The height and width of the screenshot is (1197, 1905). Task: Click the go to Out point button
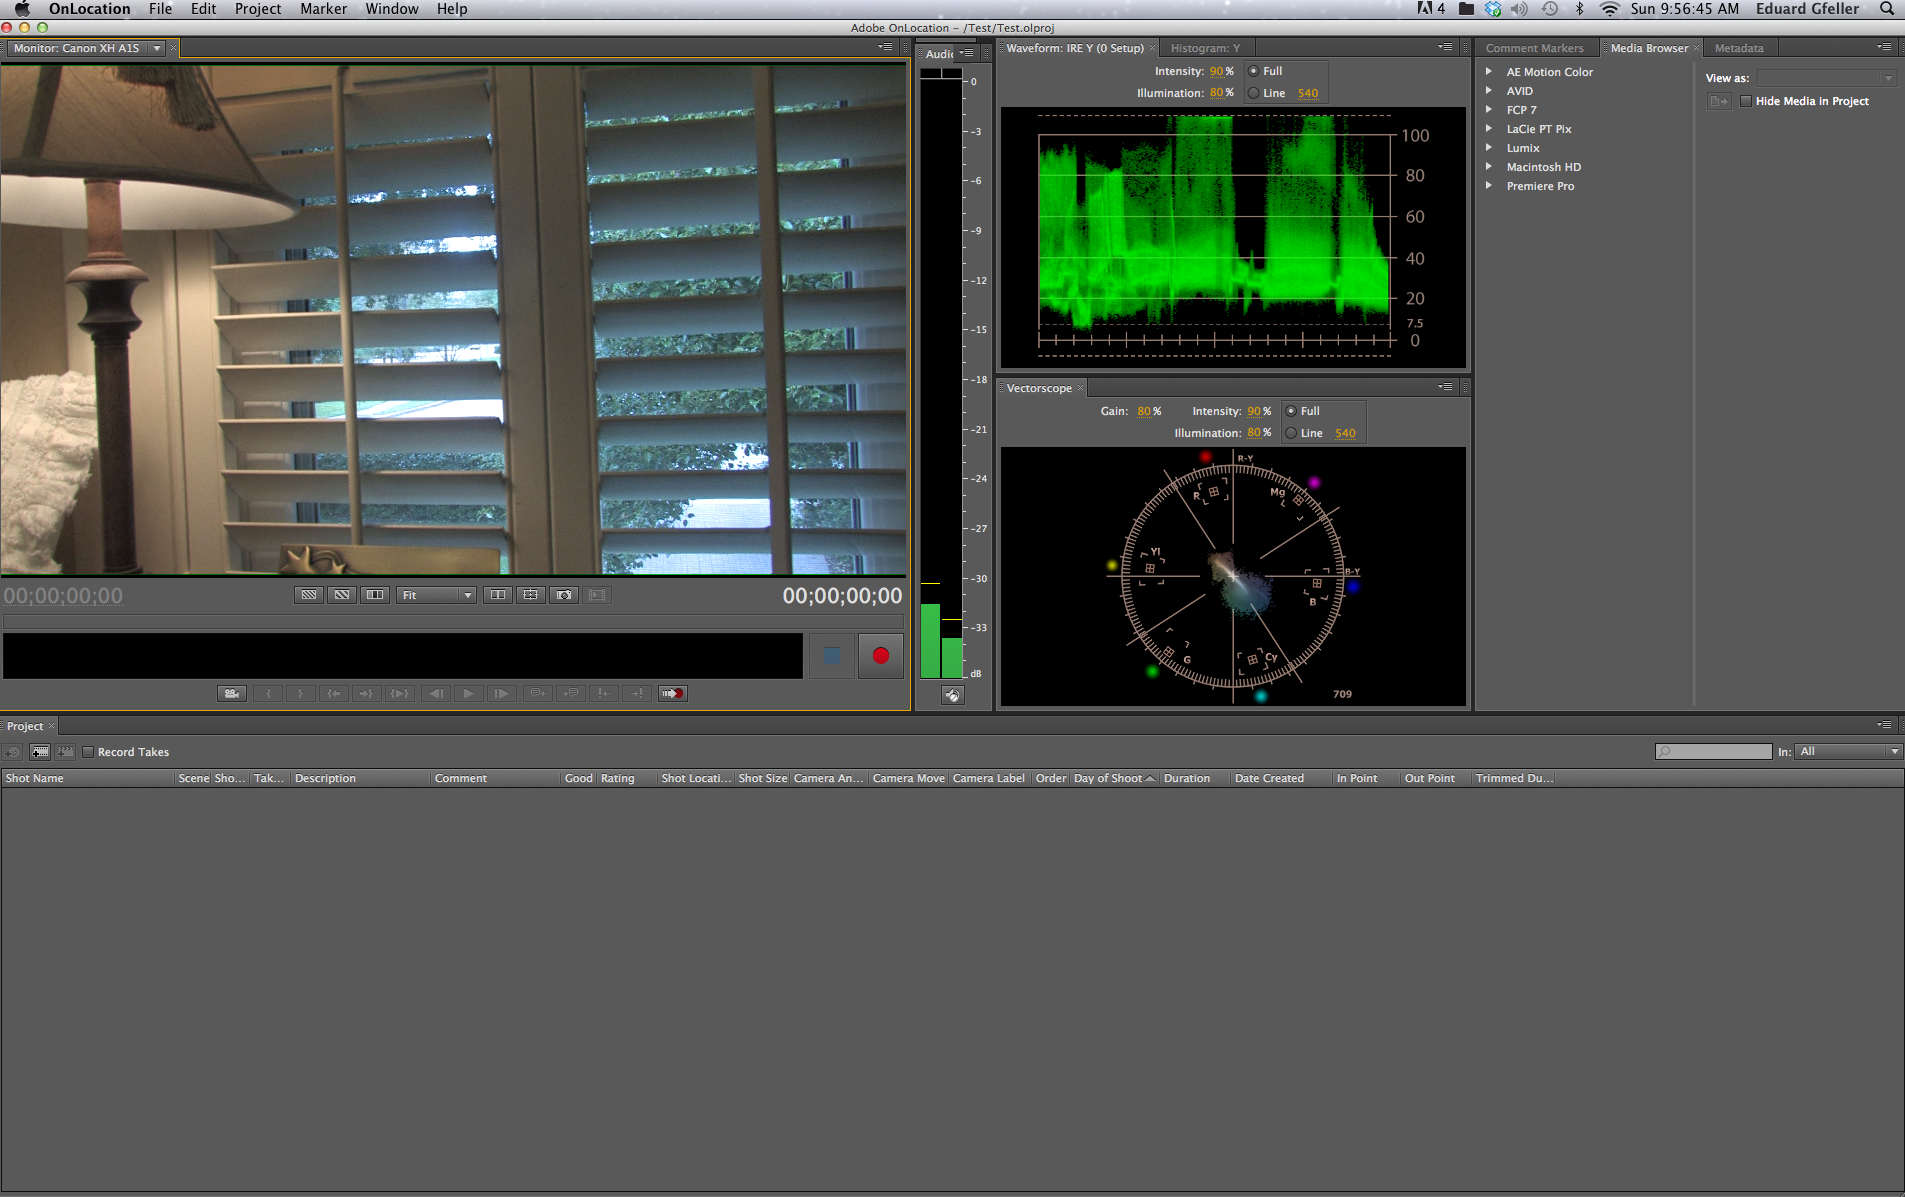[x=366, y=693]
